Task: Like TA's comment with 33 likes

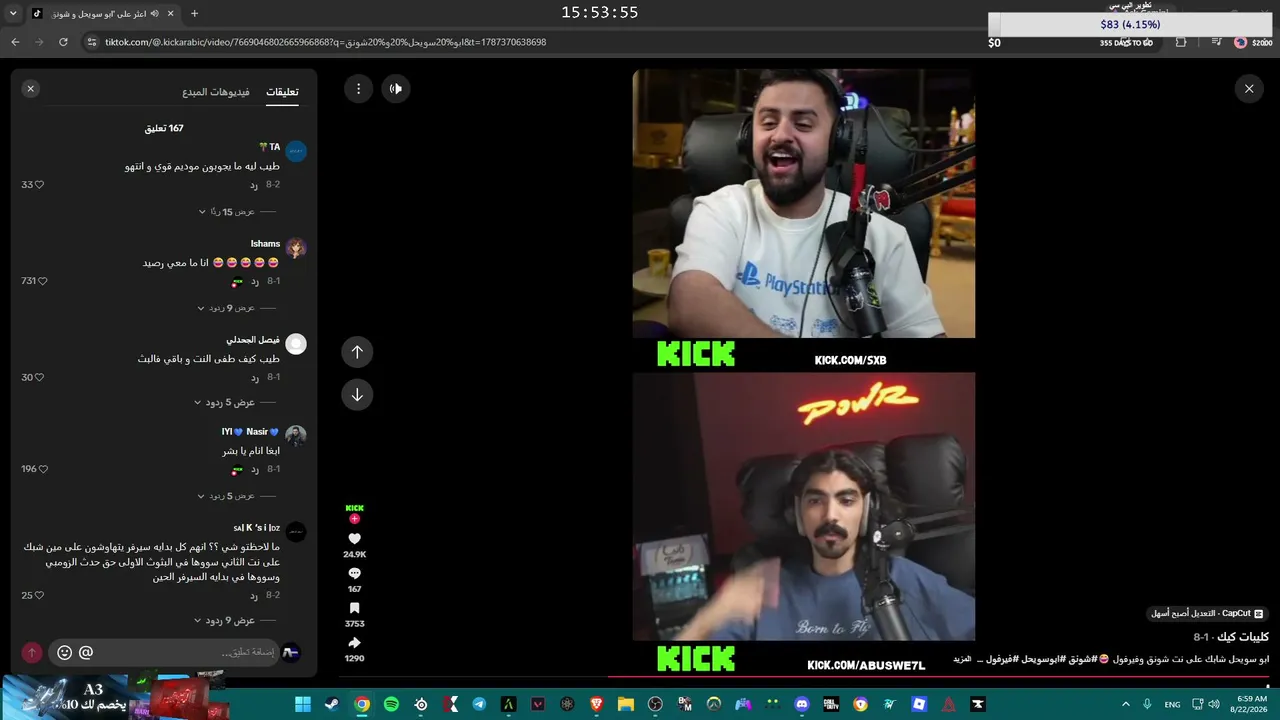Action: point(40,185)
